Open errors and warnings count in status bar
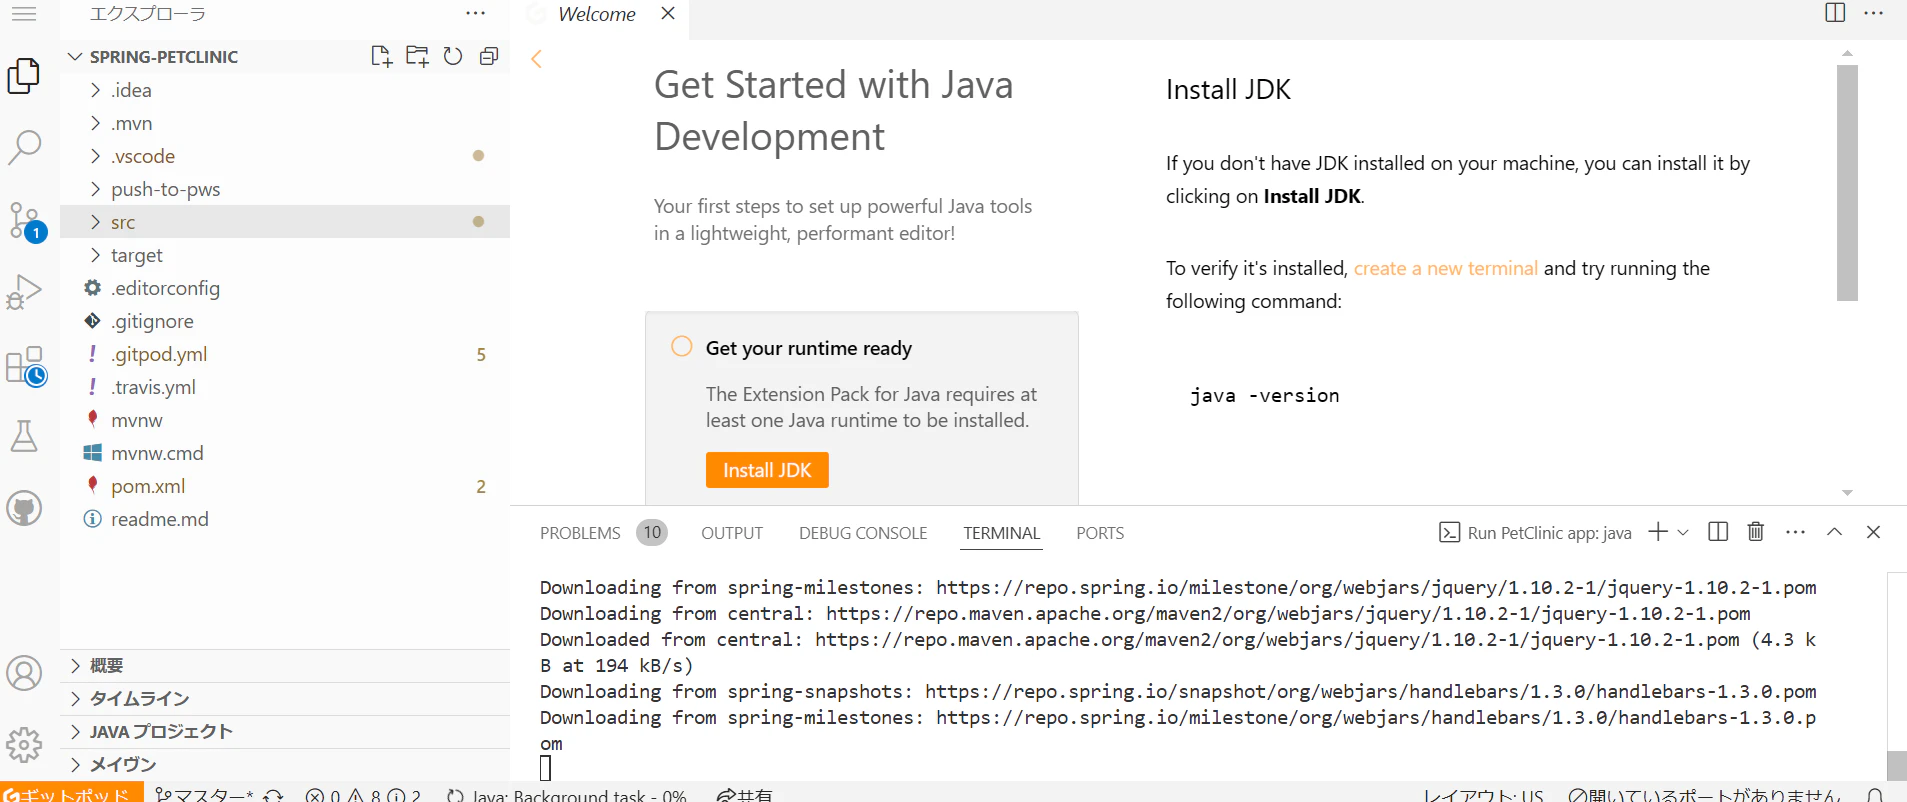The image size is (1907, 802). [363, 794]
